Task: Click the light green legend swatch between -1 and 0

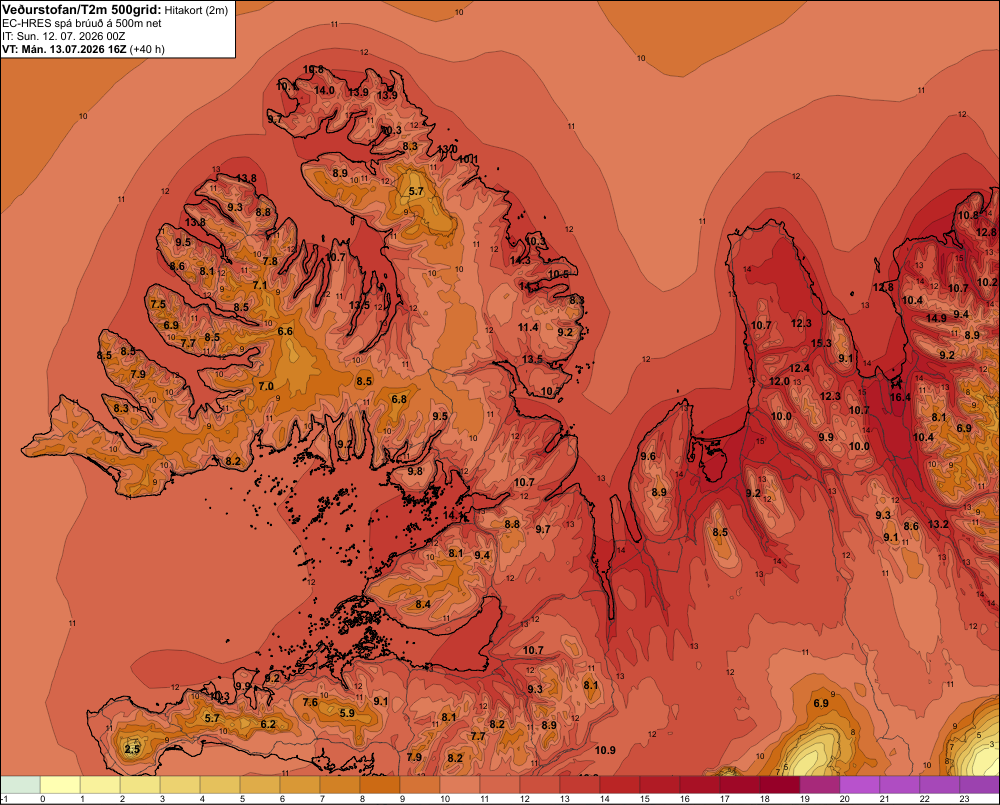Action: (20, 785)
